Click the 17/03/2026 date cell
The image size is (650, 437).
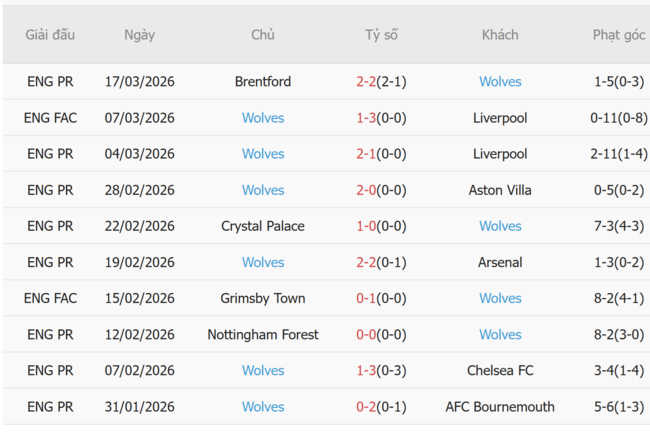point(140,82)
